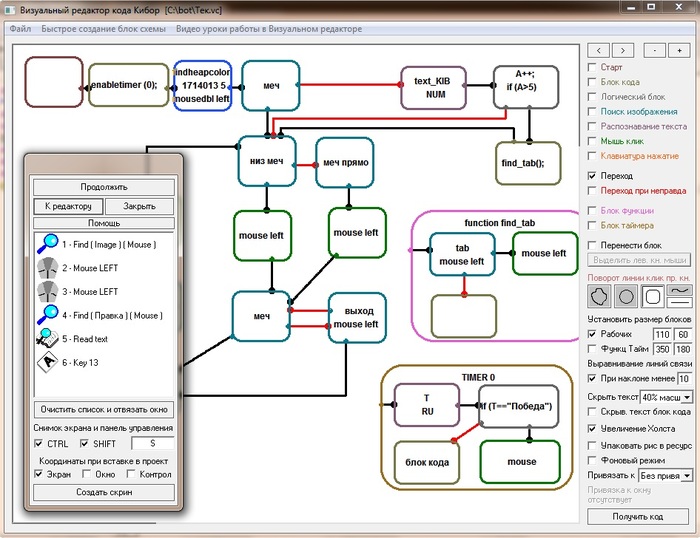Screen dimensions: 700x538
Task: Pick the rounded rectangle block shape
Action: pos(653,296)
